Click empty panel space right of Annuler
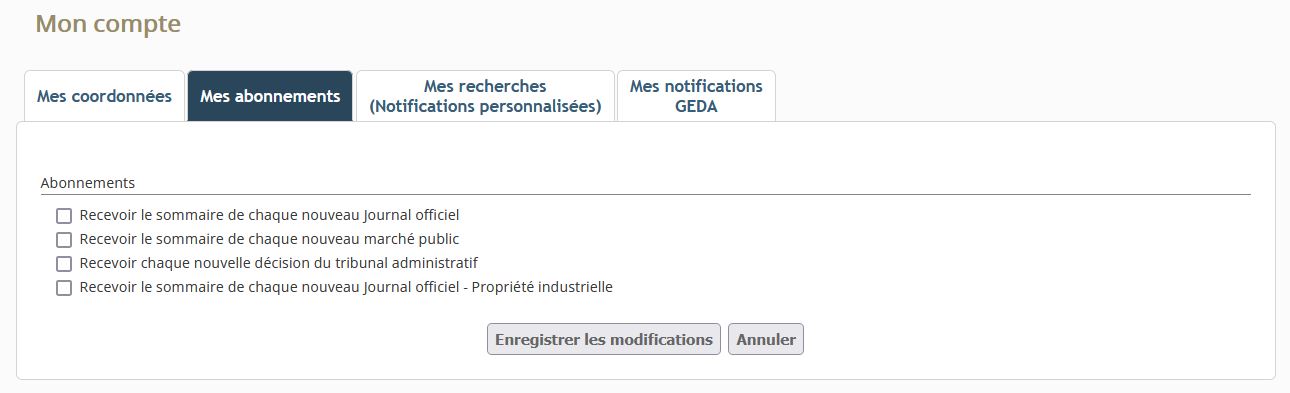The image size is (1290, 393). click(x=1030, y=339)
